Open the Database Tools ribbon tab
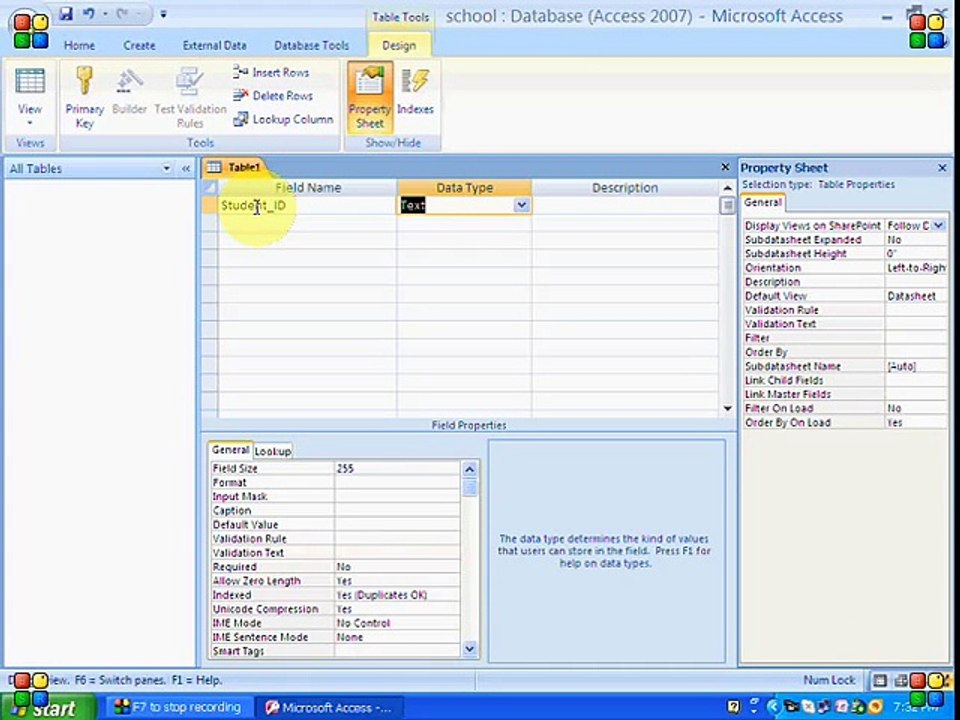Screen dimensions: 960x720 311,45
